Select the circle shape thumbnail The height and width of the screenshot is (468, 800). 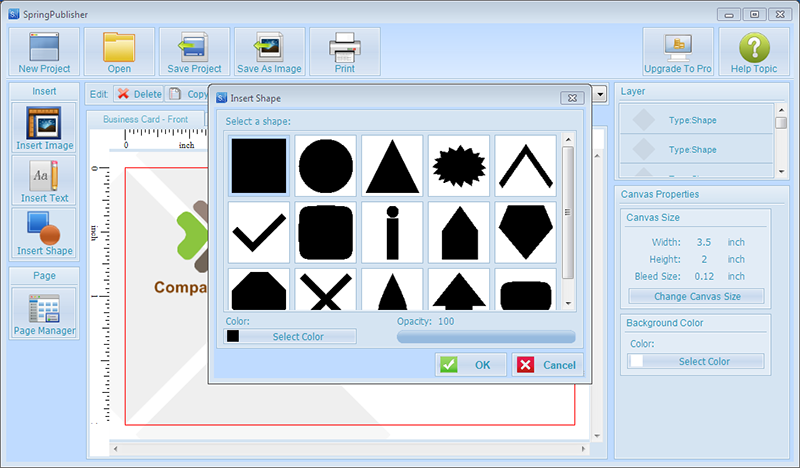(326, 165)
